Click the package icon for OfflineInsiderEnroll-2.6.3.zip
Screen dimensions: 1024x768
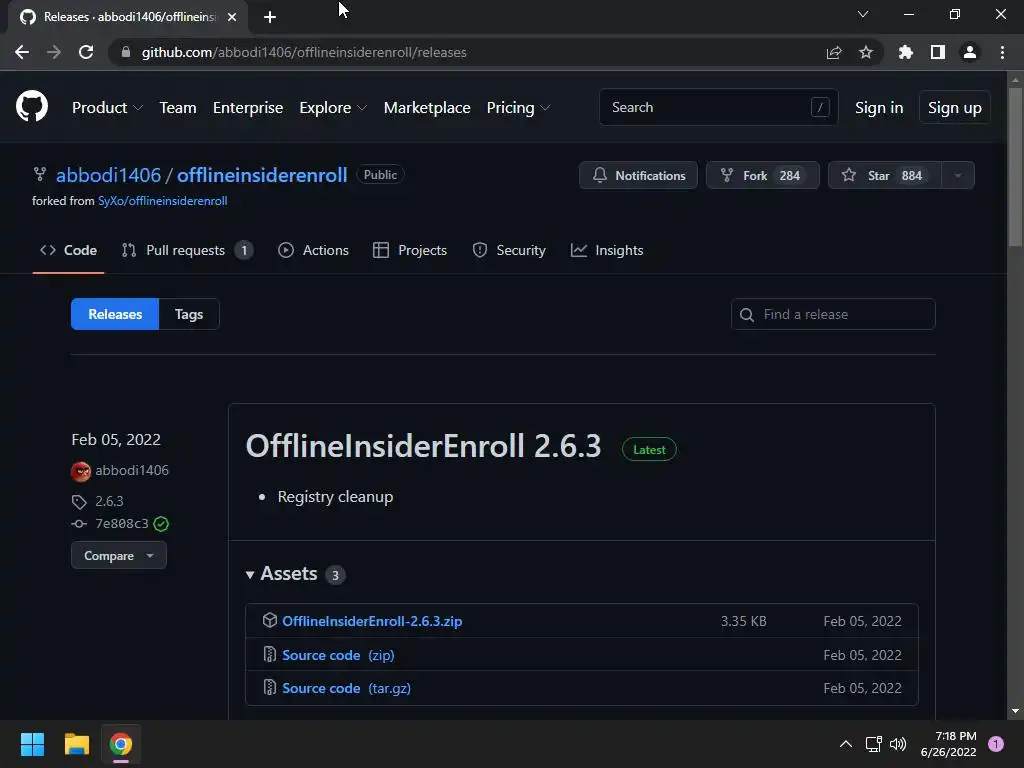click(270, 620)
